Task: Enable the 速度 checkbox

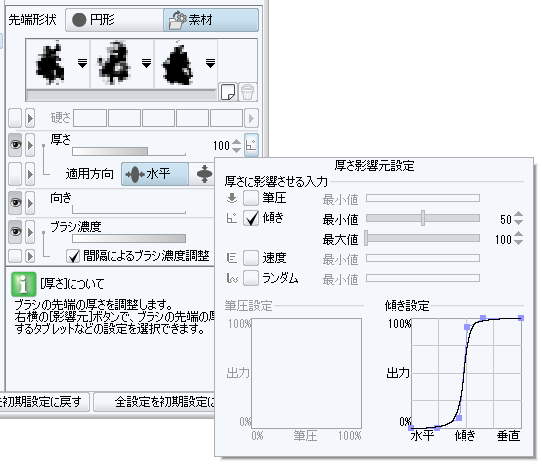Action: pos(251,258)
